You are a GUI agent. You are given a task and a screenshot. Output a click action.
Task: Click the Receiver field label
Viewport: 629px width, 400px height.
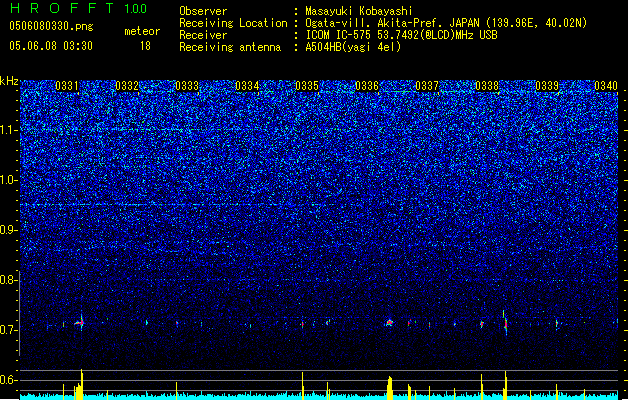pyautogui.click(x=203, y=35)
